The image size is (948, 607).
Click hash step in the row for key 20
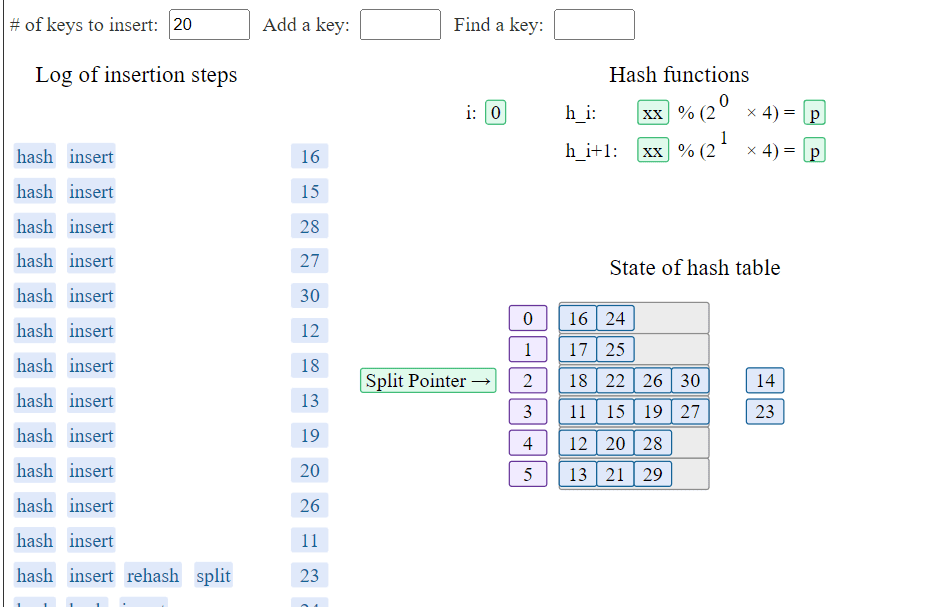[35, 471]
